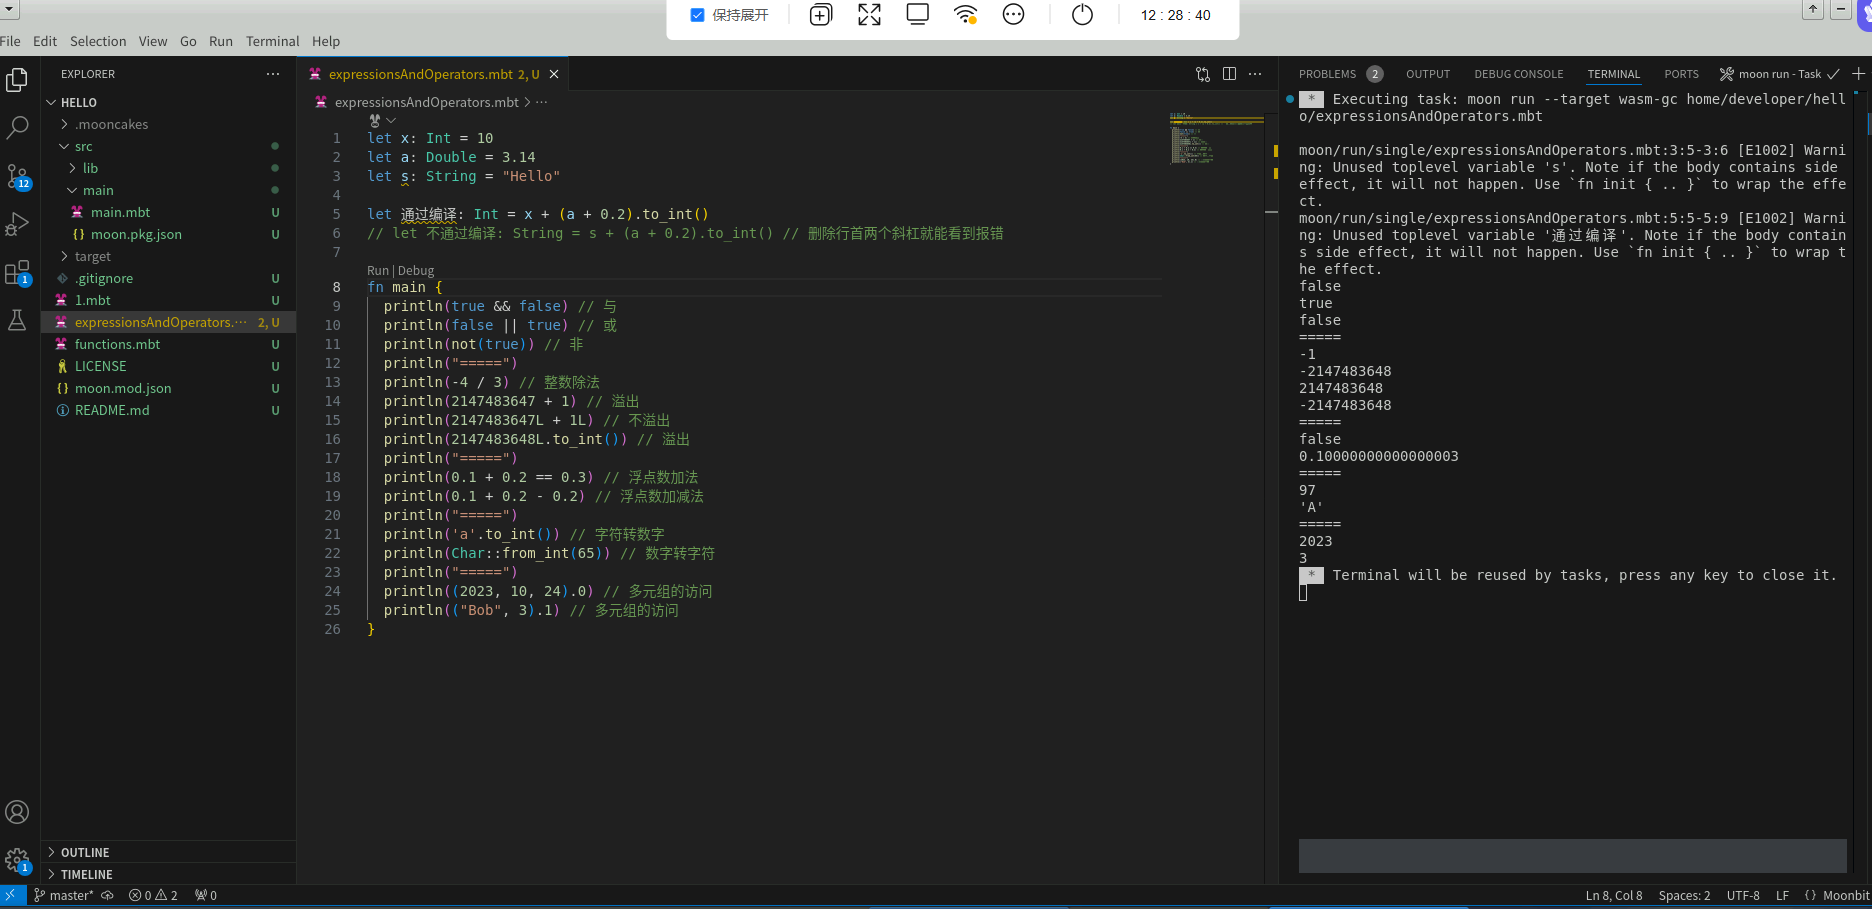Open the Search view in activity bar

(x=17, y=127)
